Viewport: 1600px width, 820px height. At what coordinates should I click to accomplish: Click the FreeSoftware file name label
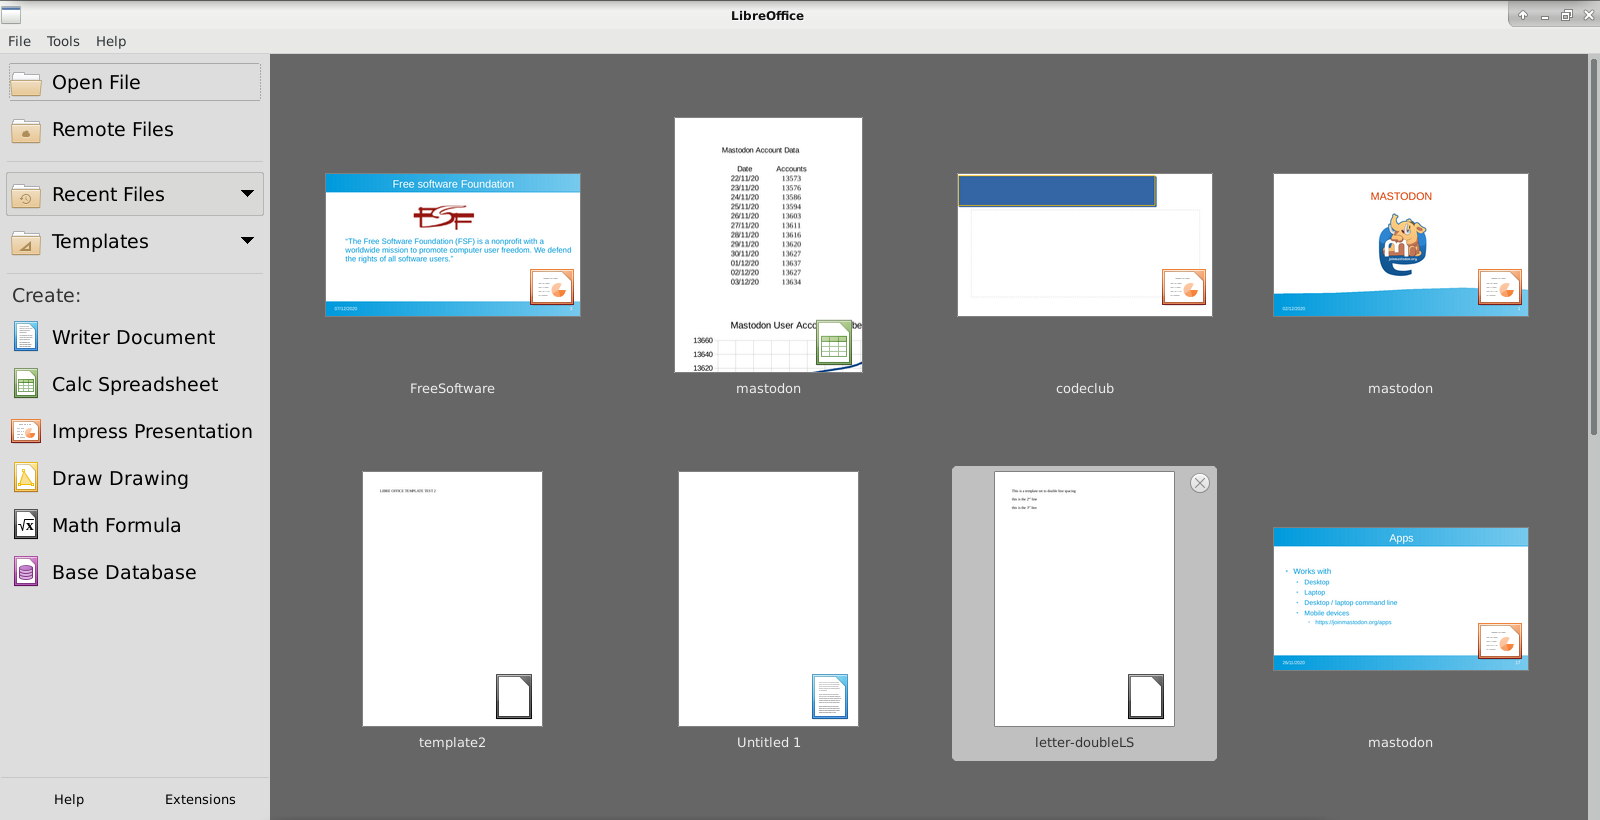[452, 388]
